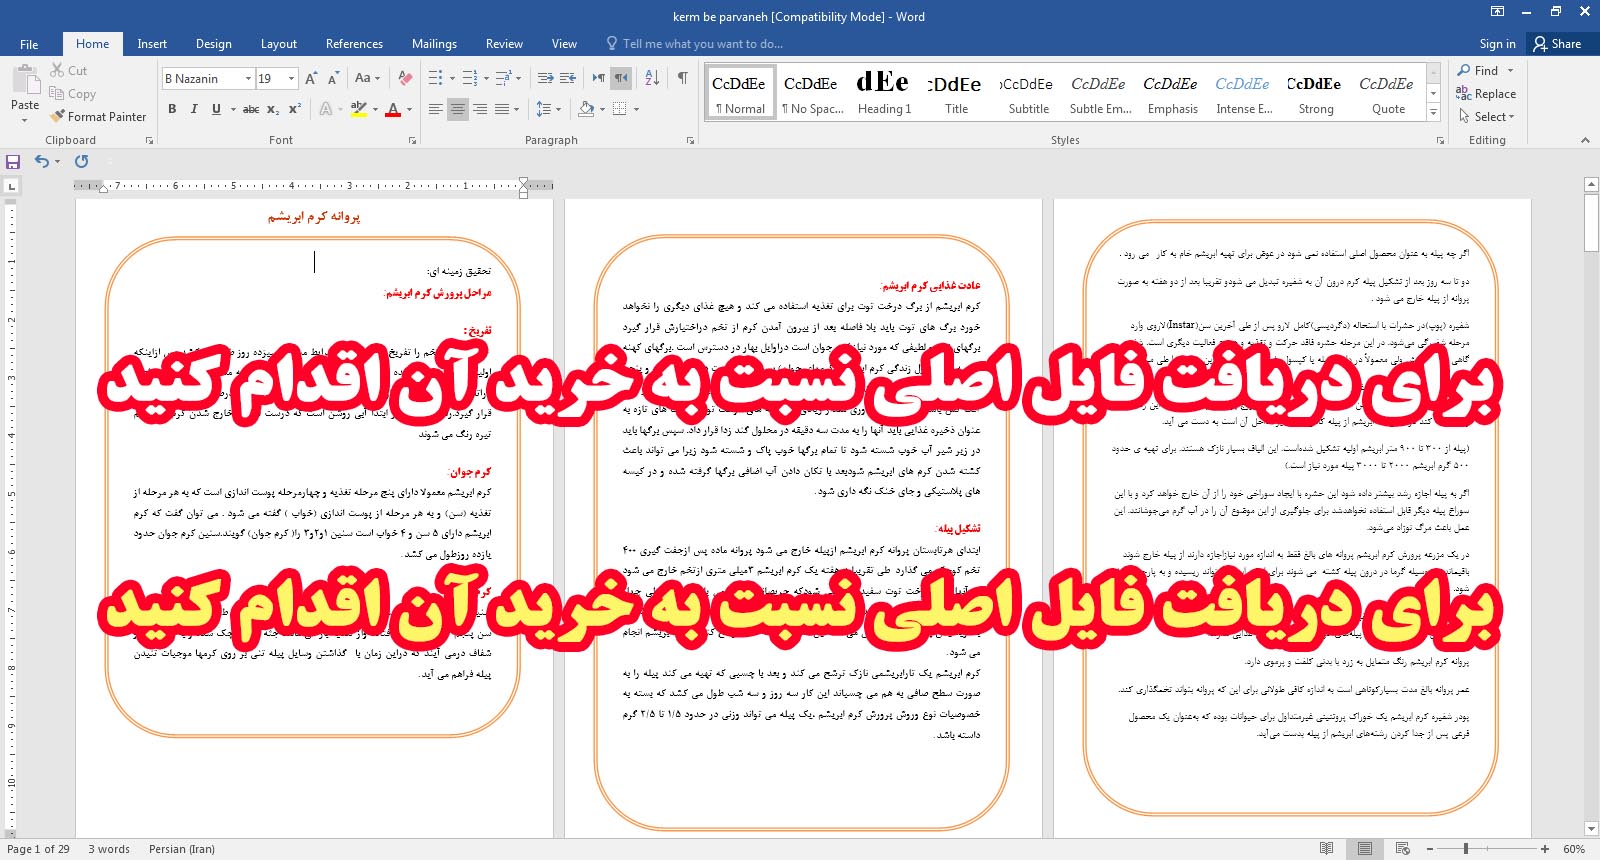Click the Replace button

(1487, 94)
